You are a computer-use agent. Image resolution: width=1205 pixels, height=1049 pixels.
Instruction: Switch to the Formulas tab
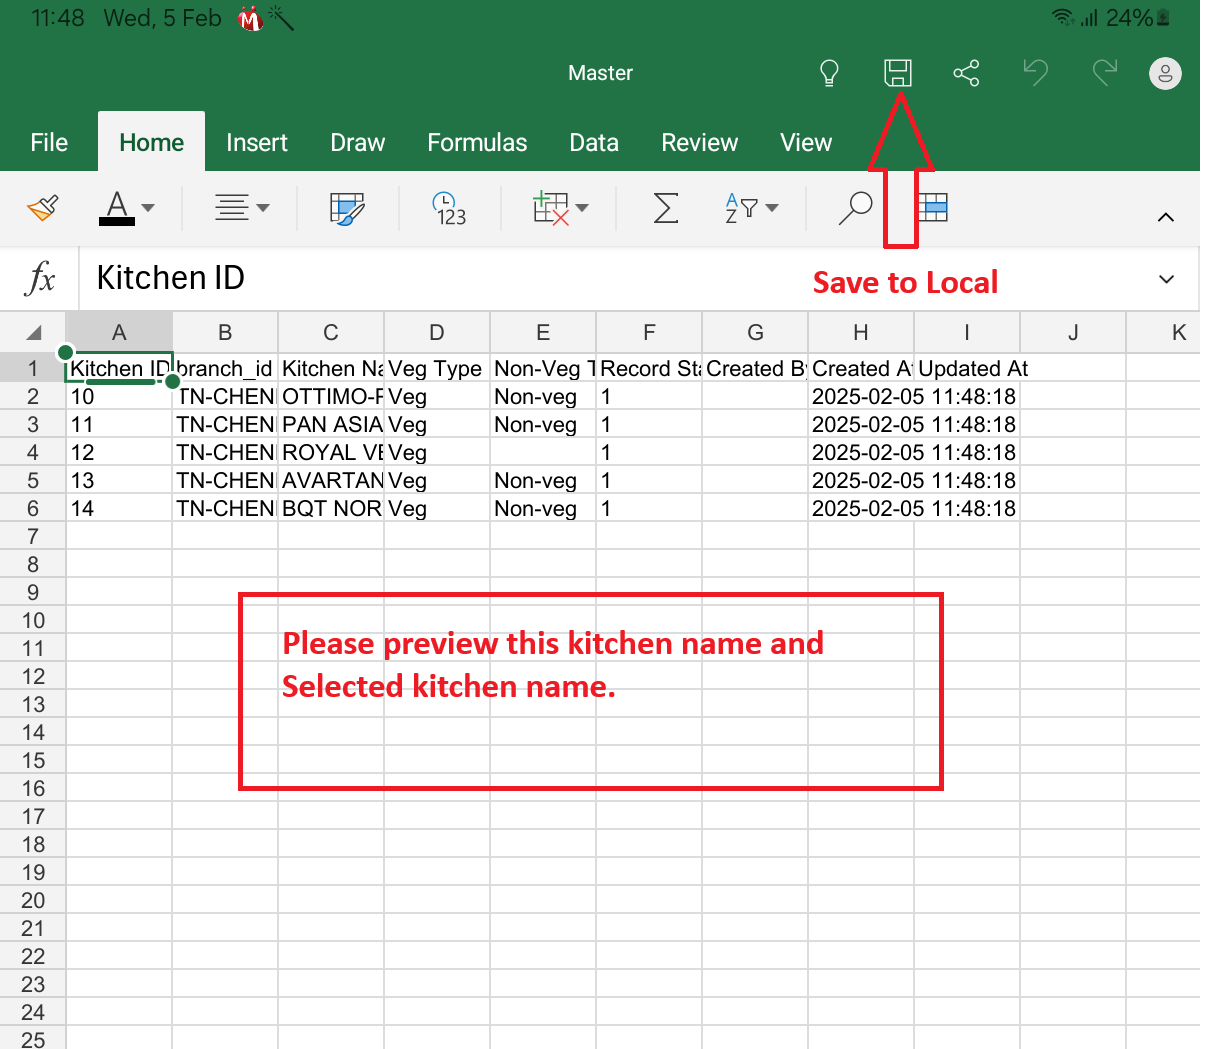pos(477,143)
